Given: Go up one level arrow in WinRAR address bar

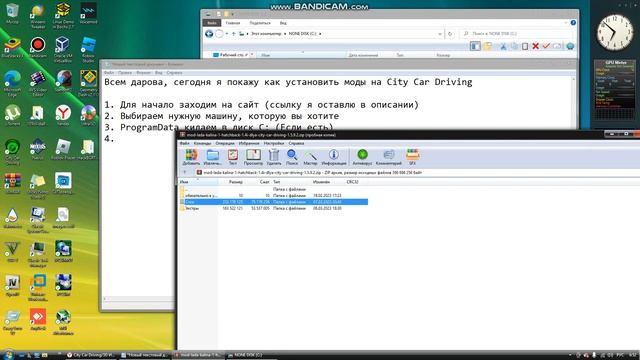Looking at the screenshot, I should click(185, 173).
